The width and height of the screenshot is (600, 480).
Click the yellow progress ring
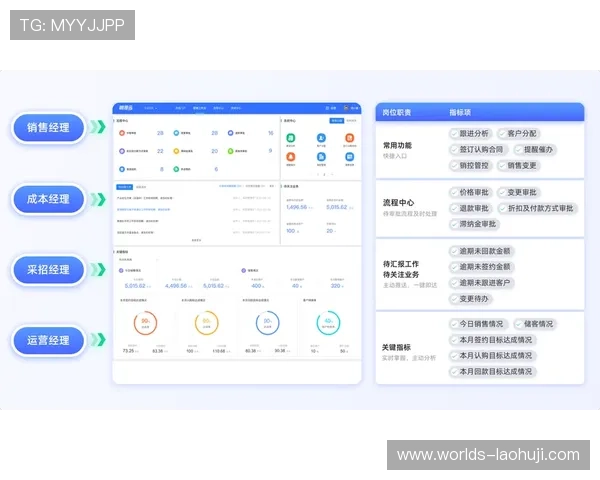[x=207, y=323]
